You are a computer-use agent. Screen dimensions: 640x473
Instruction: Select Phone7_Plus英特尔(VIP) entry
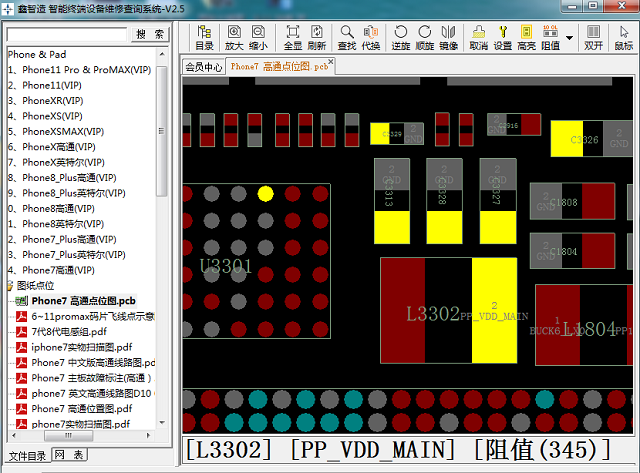coord(67,255)
